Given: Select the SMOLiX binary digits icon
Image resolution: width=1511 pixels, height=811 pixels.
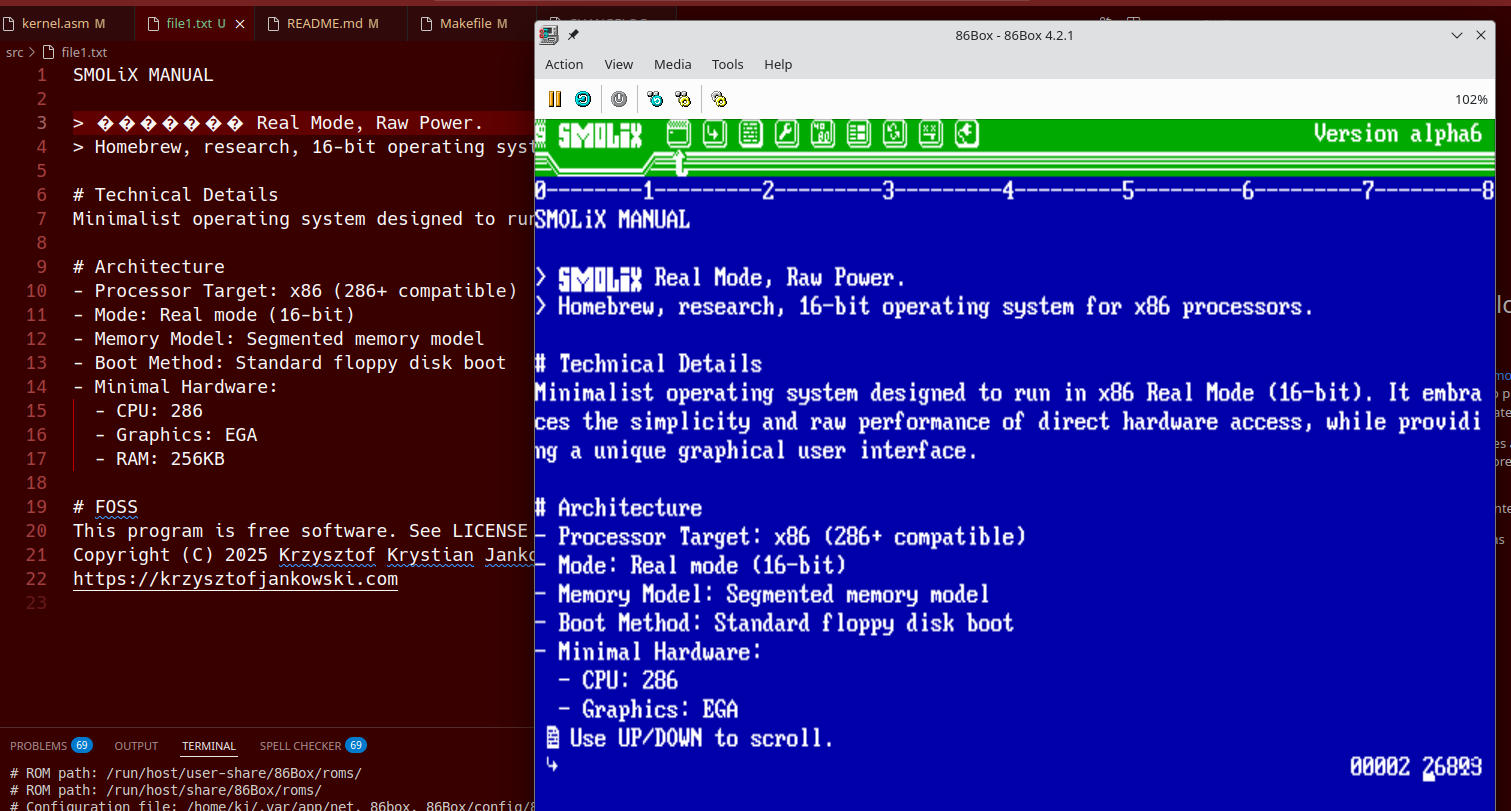Looking at the screenshot, I should click(823, 133).
